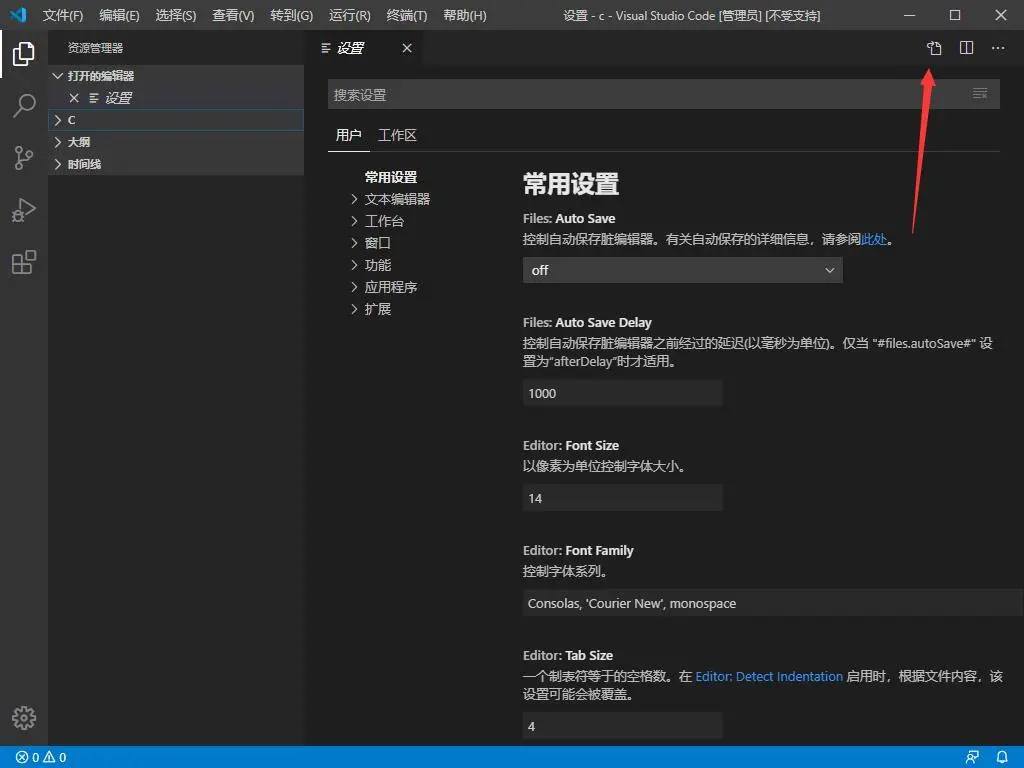Click the VS Code logo icon
This screenshot has width=1024, height=768.
click(x=18, y=14)
